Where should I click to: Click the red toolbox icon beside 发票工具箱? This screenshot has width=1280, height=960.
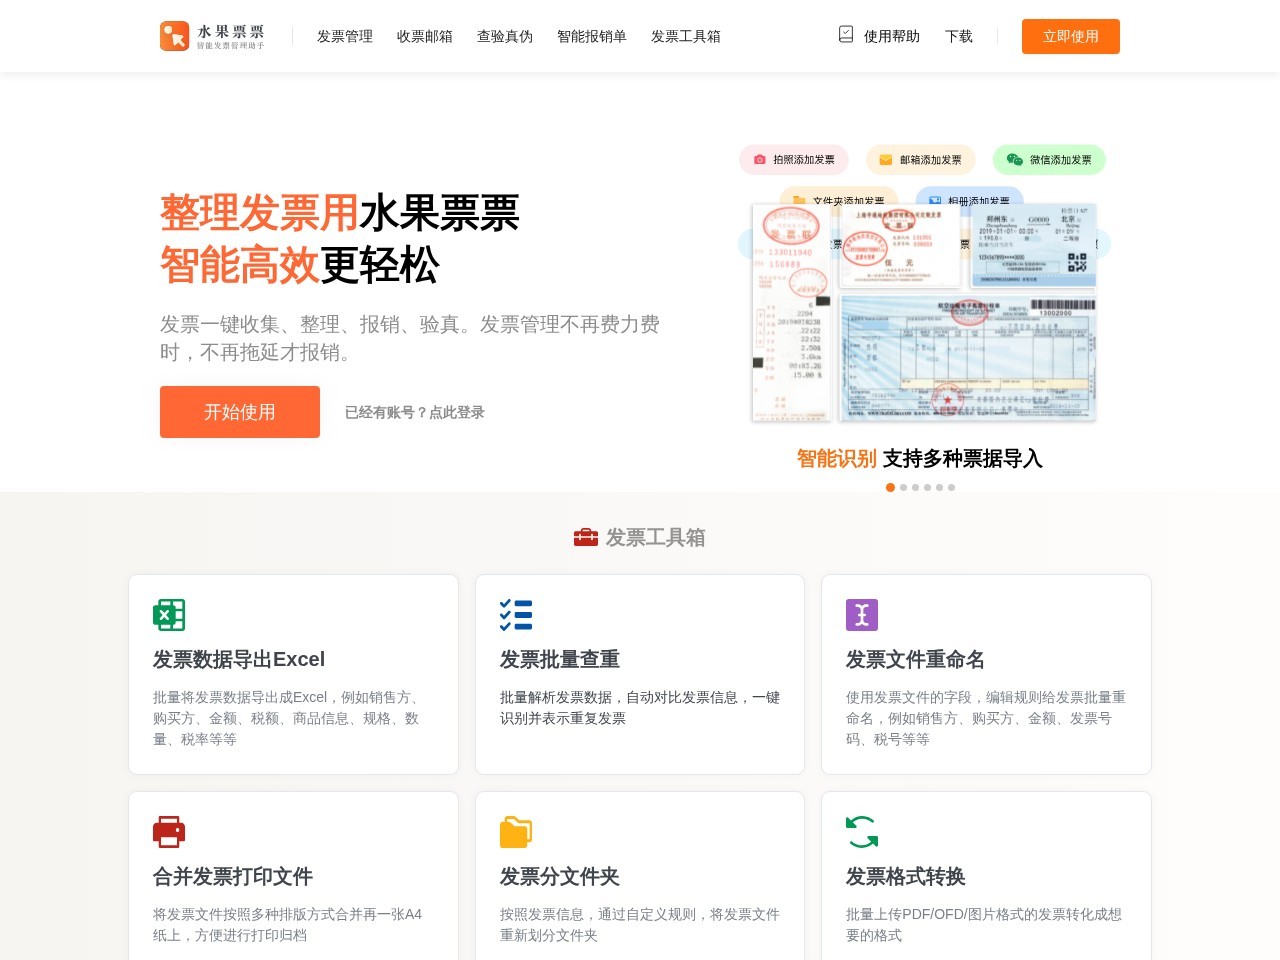[586, 538]
